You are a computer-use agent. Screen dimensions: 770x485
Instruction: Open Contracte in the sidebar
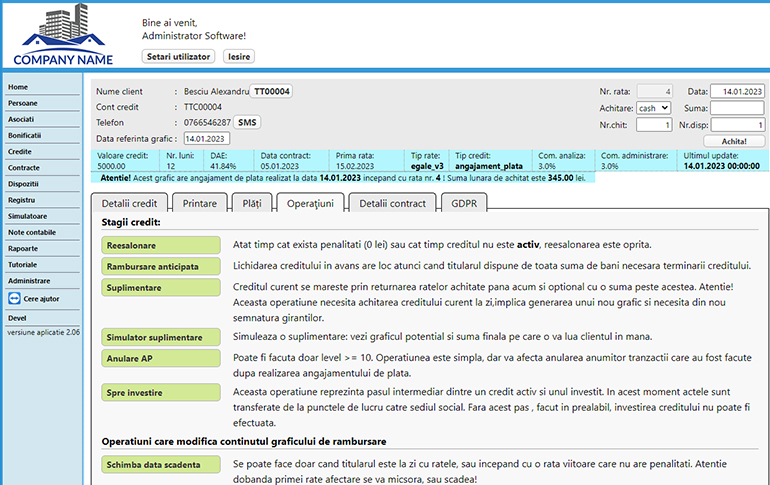pyautogui.click(x=24, y=168)
